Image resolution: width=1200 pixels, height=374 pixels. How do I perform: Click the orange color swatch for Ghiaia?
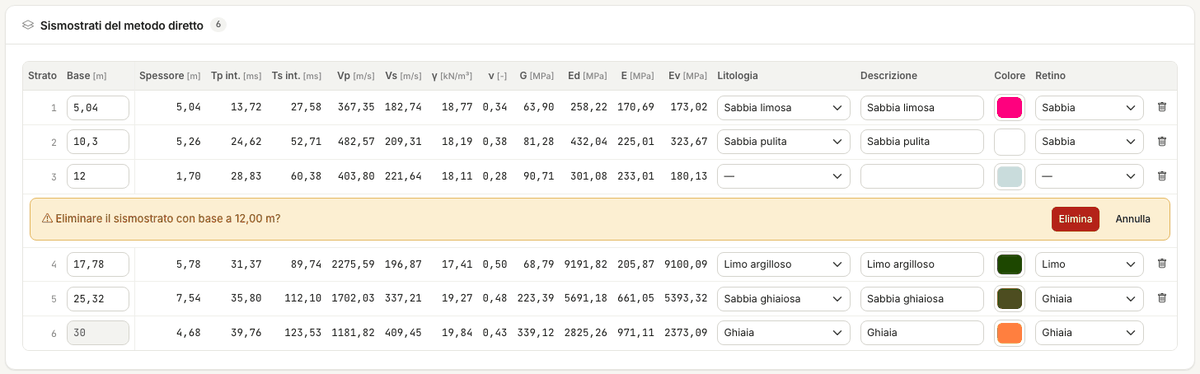tap(1010, 332)
